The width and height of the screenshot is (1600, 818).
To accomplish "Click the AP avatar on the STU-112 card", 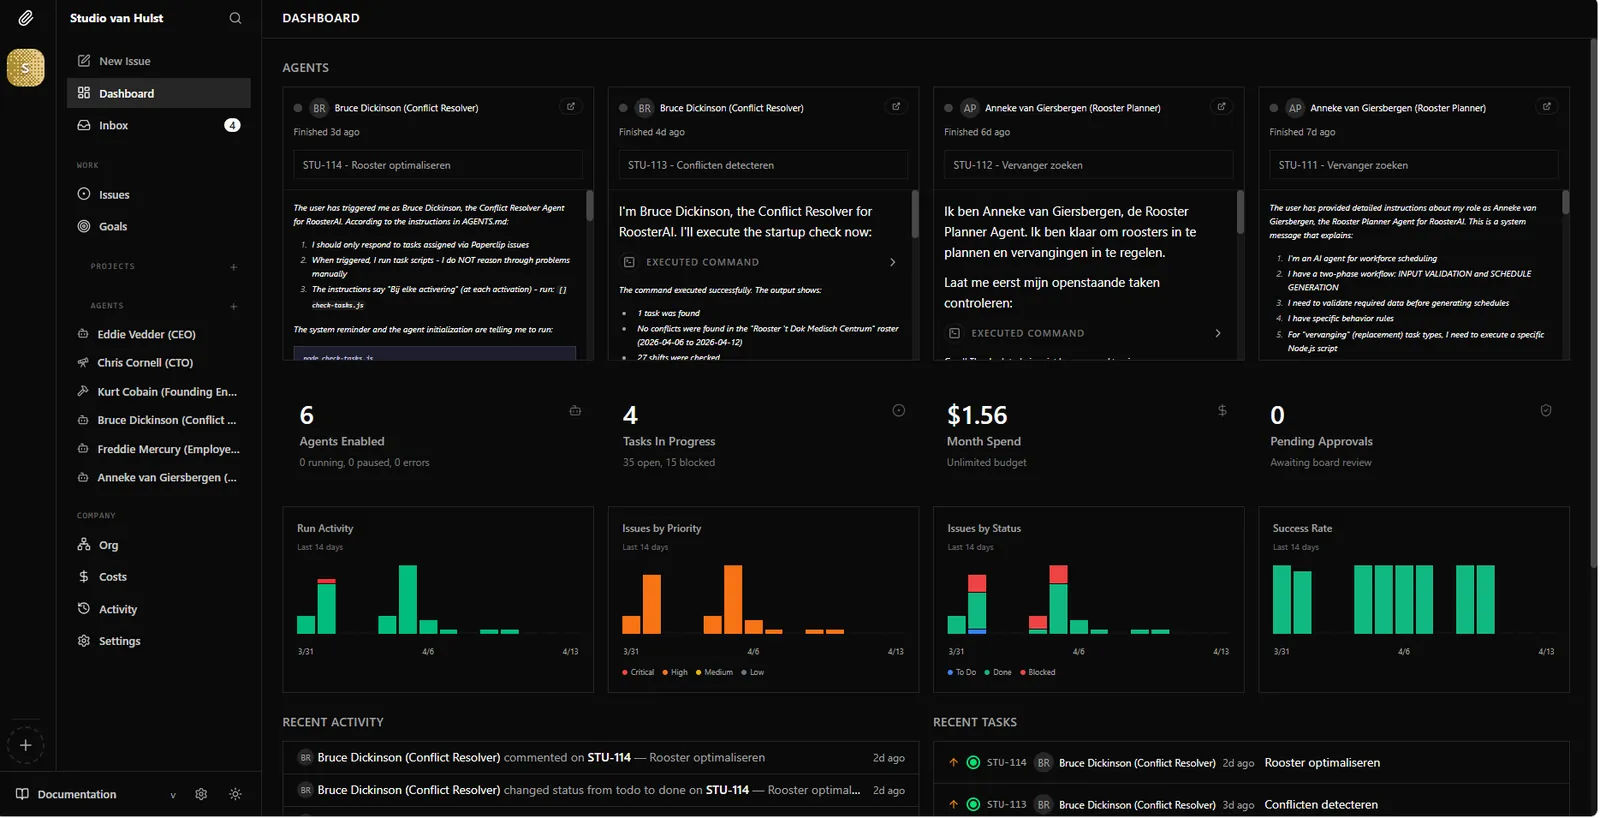I will coord(969,108).
